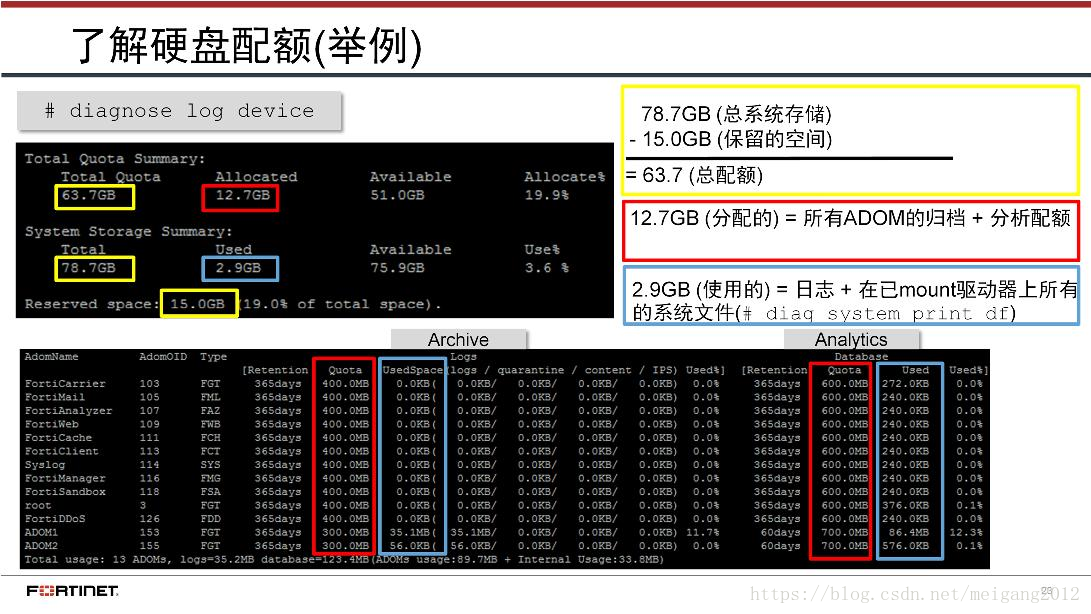Click ADOM2's analytics used 576.0KB
Image resolution: width=1091 pixels, height=614 pixels.
pos(905,546)
